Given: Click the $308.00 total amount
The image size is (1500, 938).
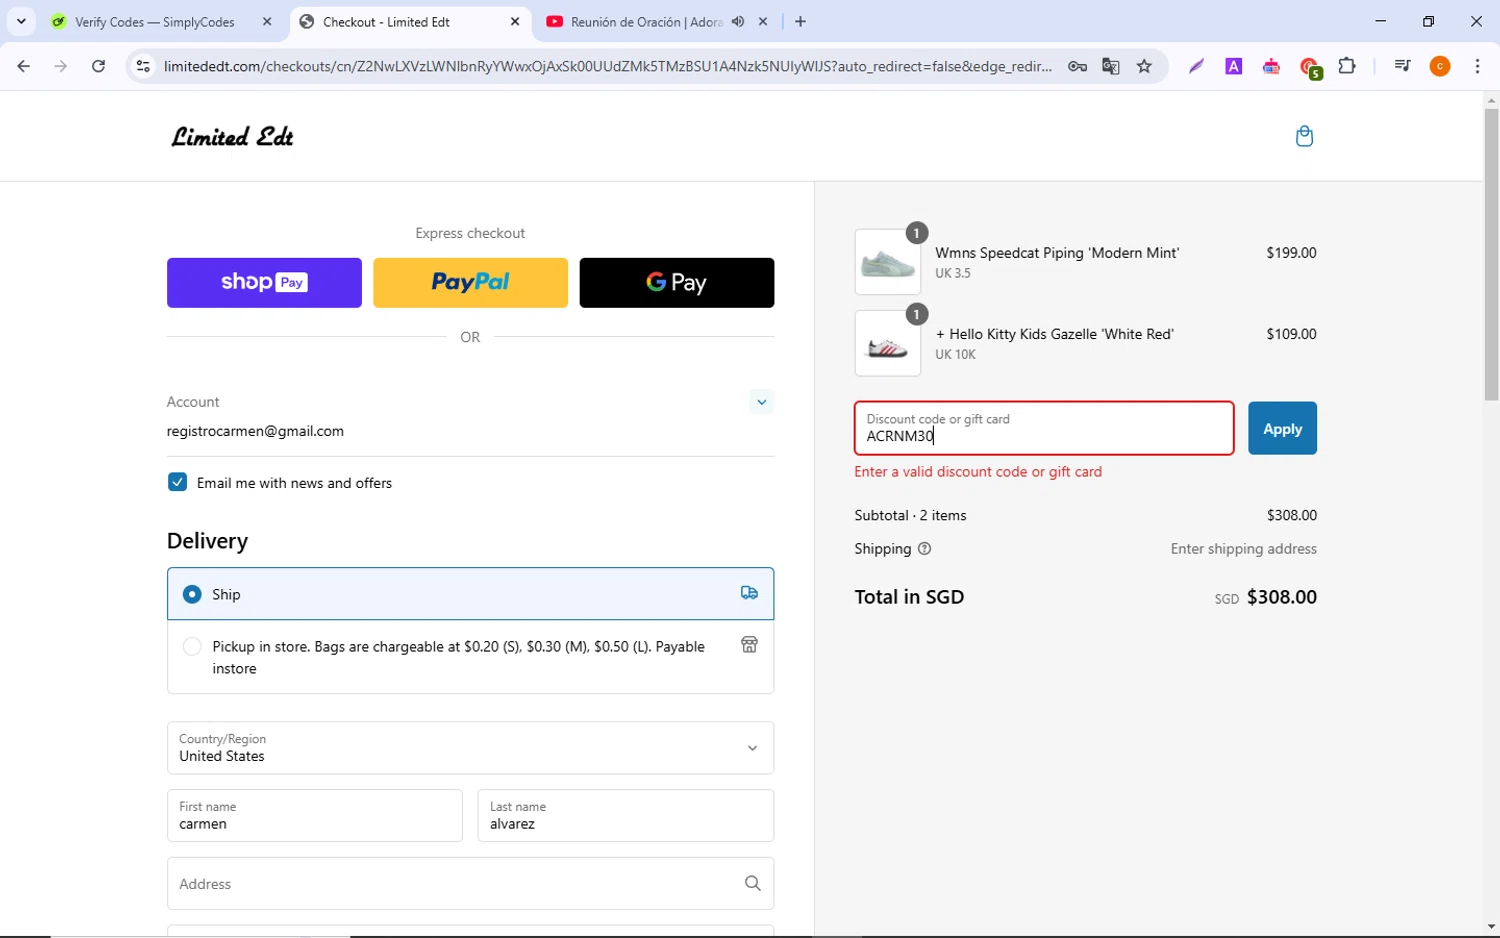Looking at the screenshot, I should (1282, 597).
